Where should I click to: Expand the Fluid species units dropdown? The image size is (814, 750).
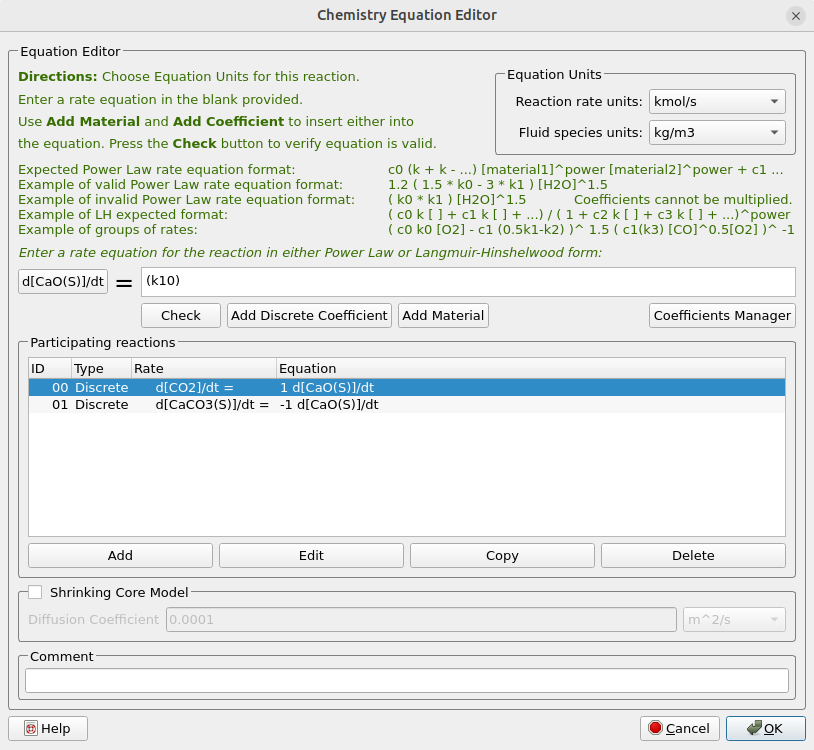click(x=716, y=132)
